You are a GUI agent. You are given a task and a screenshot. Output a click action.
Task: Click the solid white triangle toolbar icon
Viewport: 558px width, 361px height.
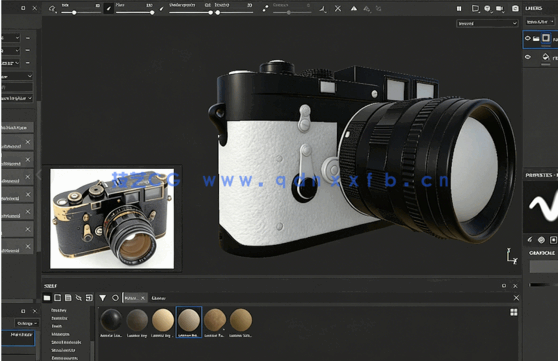tap(354, 8)
